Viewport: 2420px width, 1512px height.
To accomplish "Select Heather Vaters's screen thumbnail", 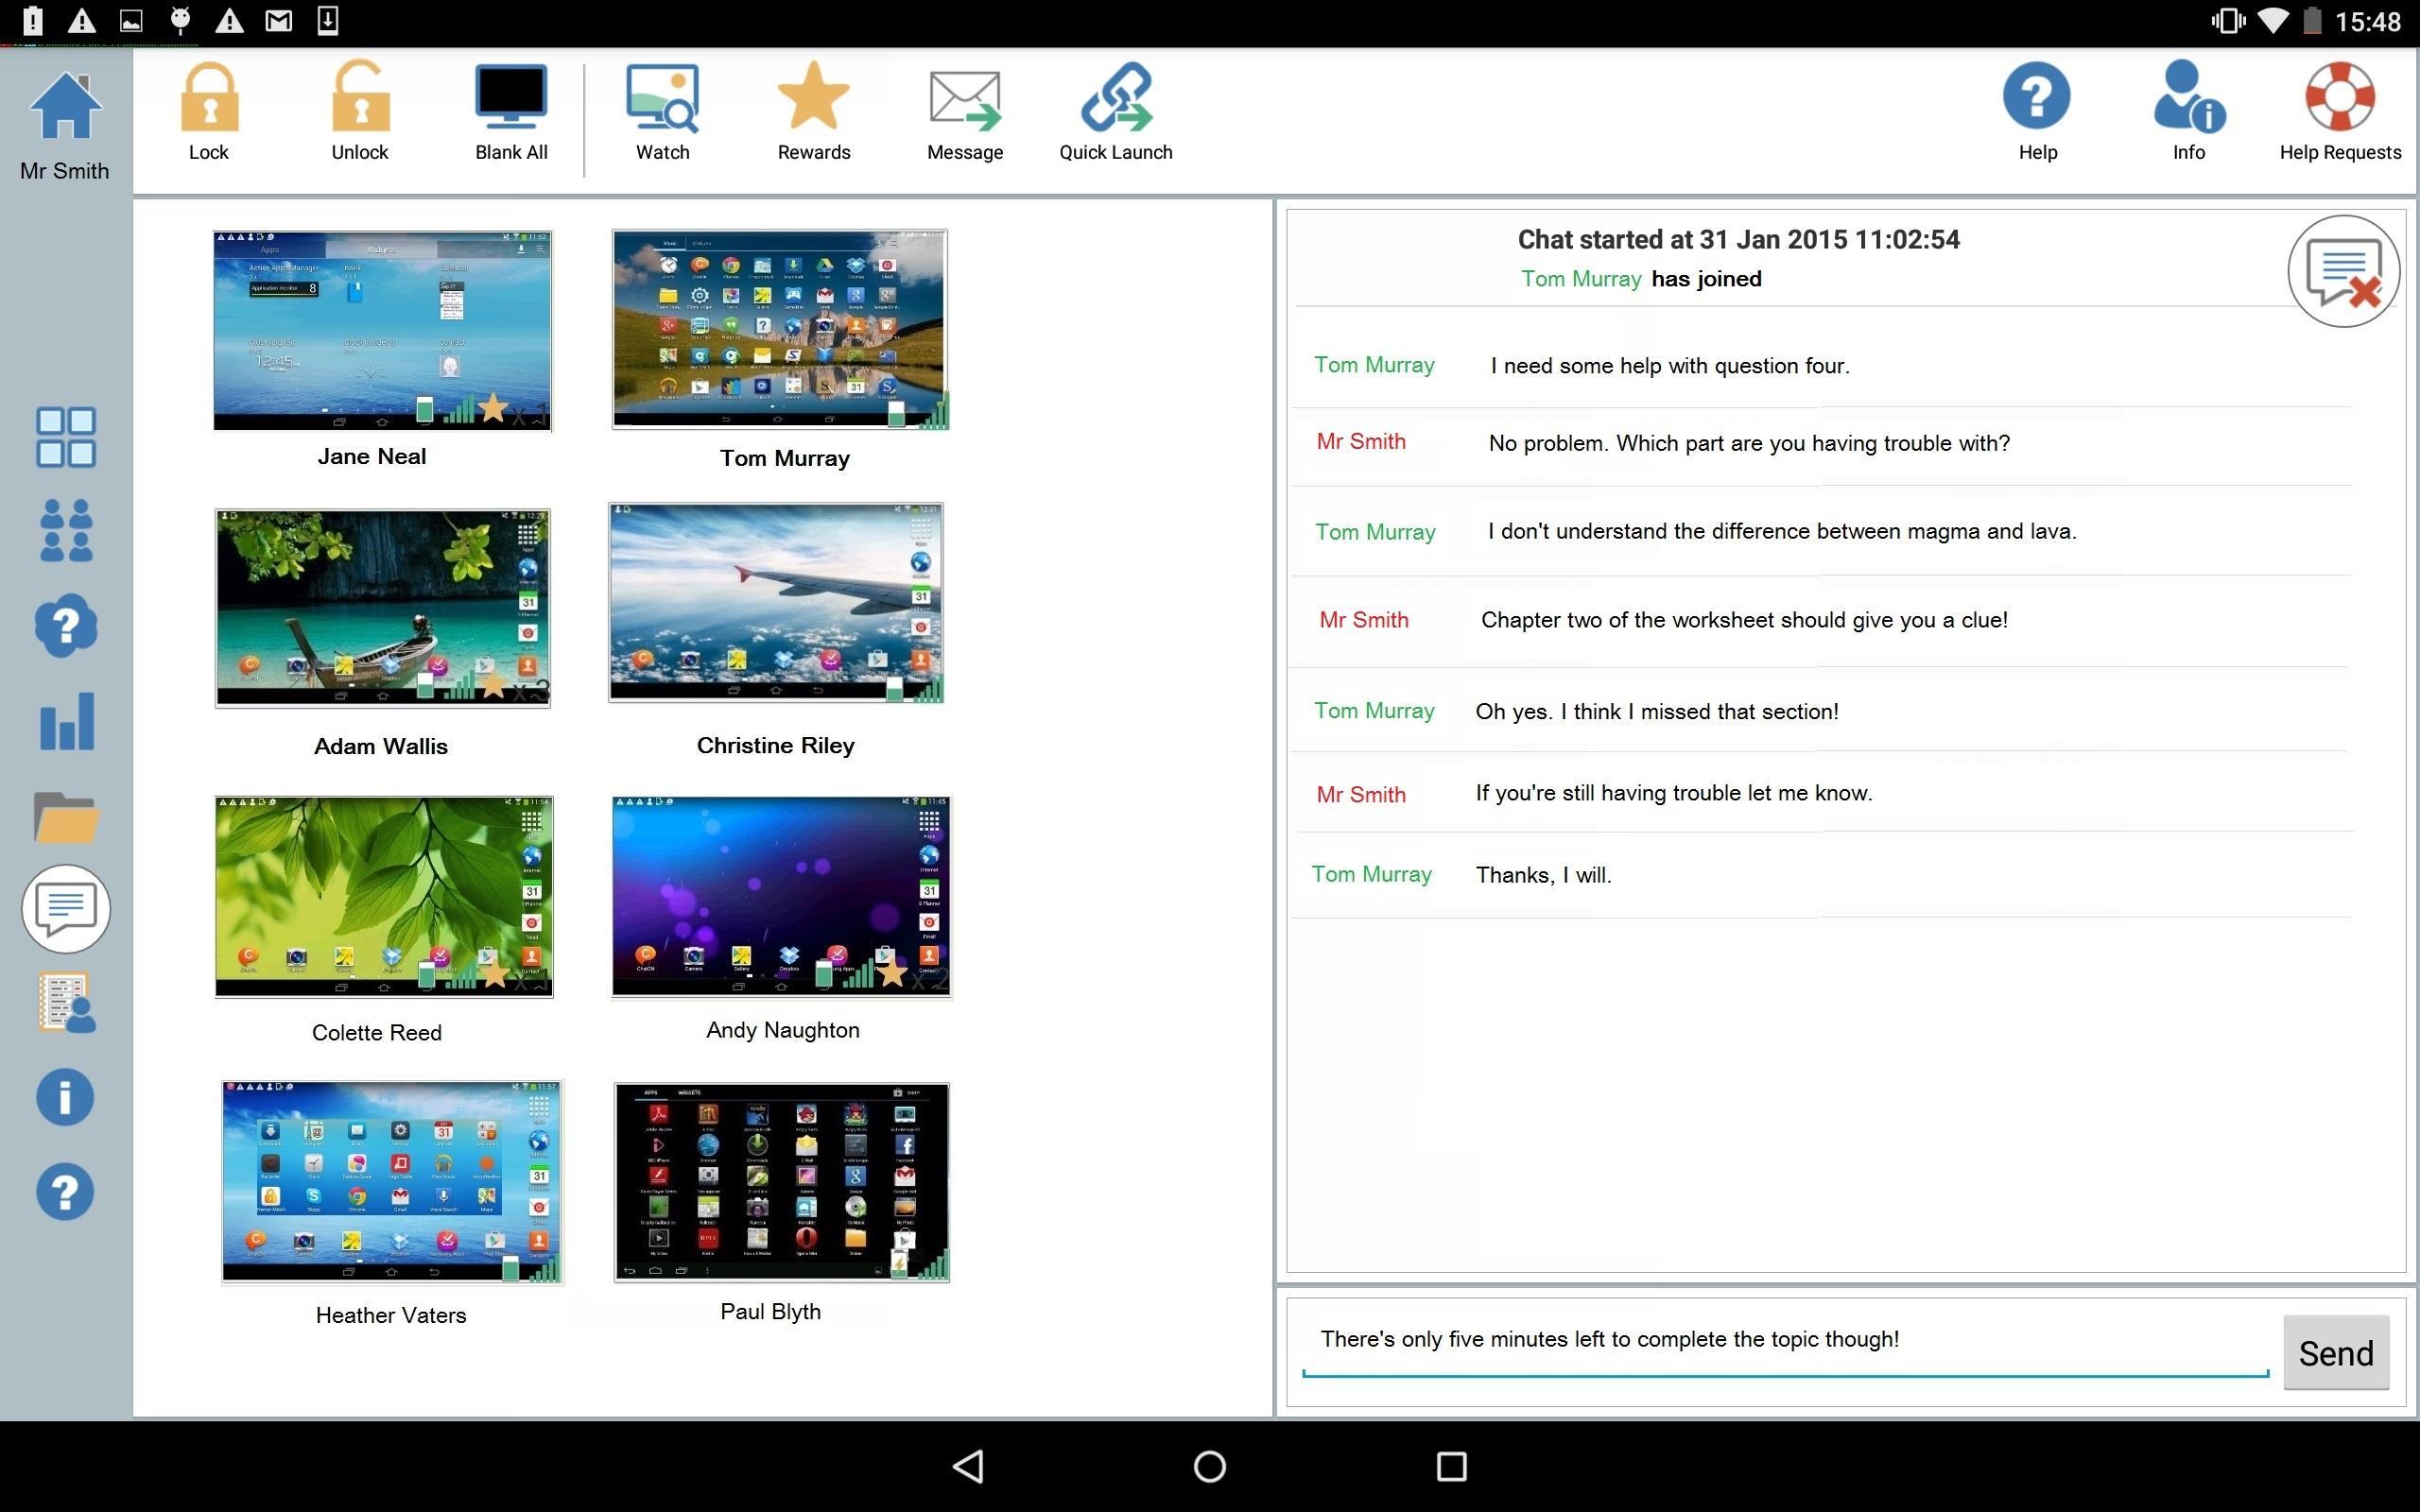I will pyautogui.click(x=392, y=1181).
